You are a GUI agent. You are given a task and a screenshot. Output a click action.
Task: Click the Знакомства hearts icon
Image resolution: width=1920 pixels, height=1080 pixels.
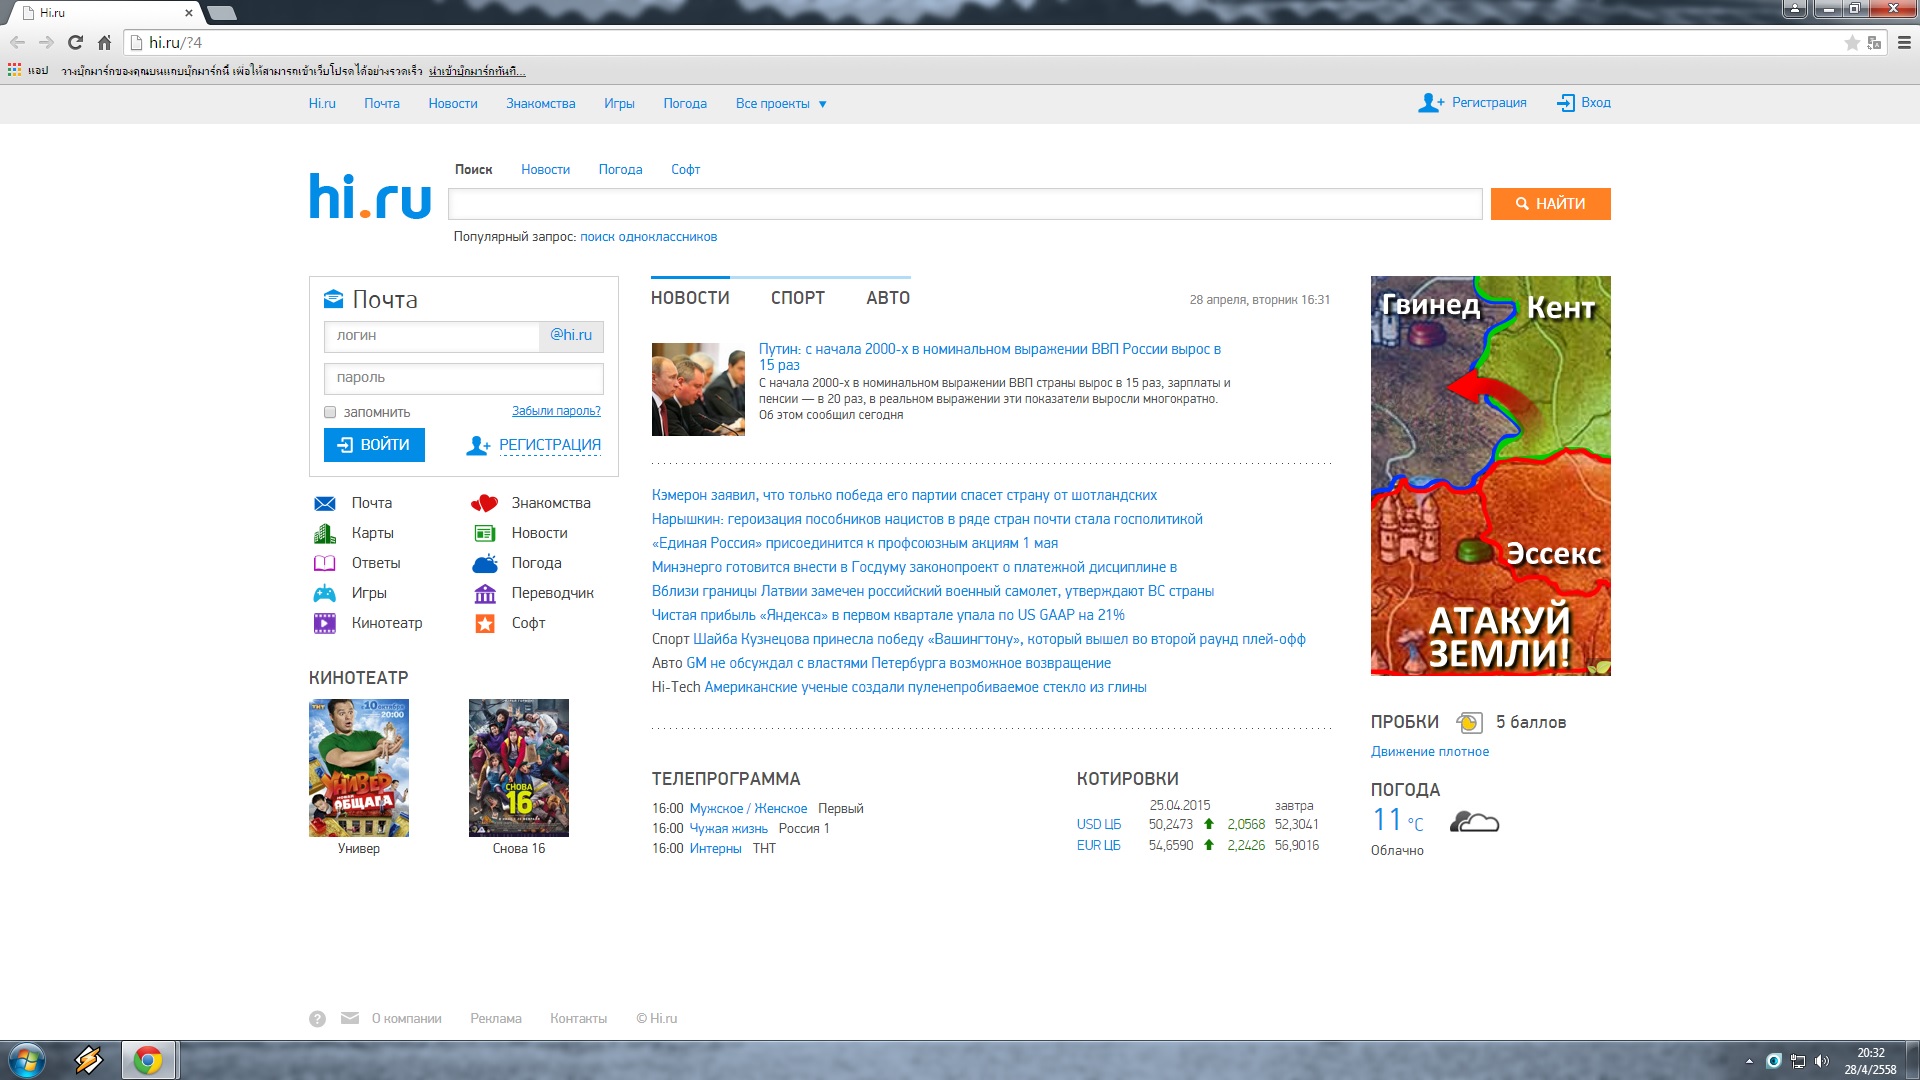484,503
